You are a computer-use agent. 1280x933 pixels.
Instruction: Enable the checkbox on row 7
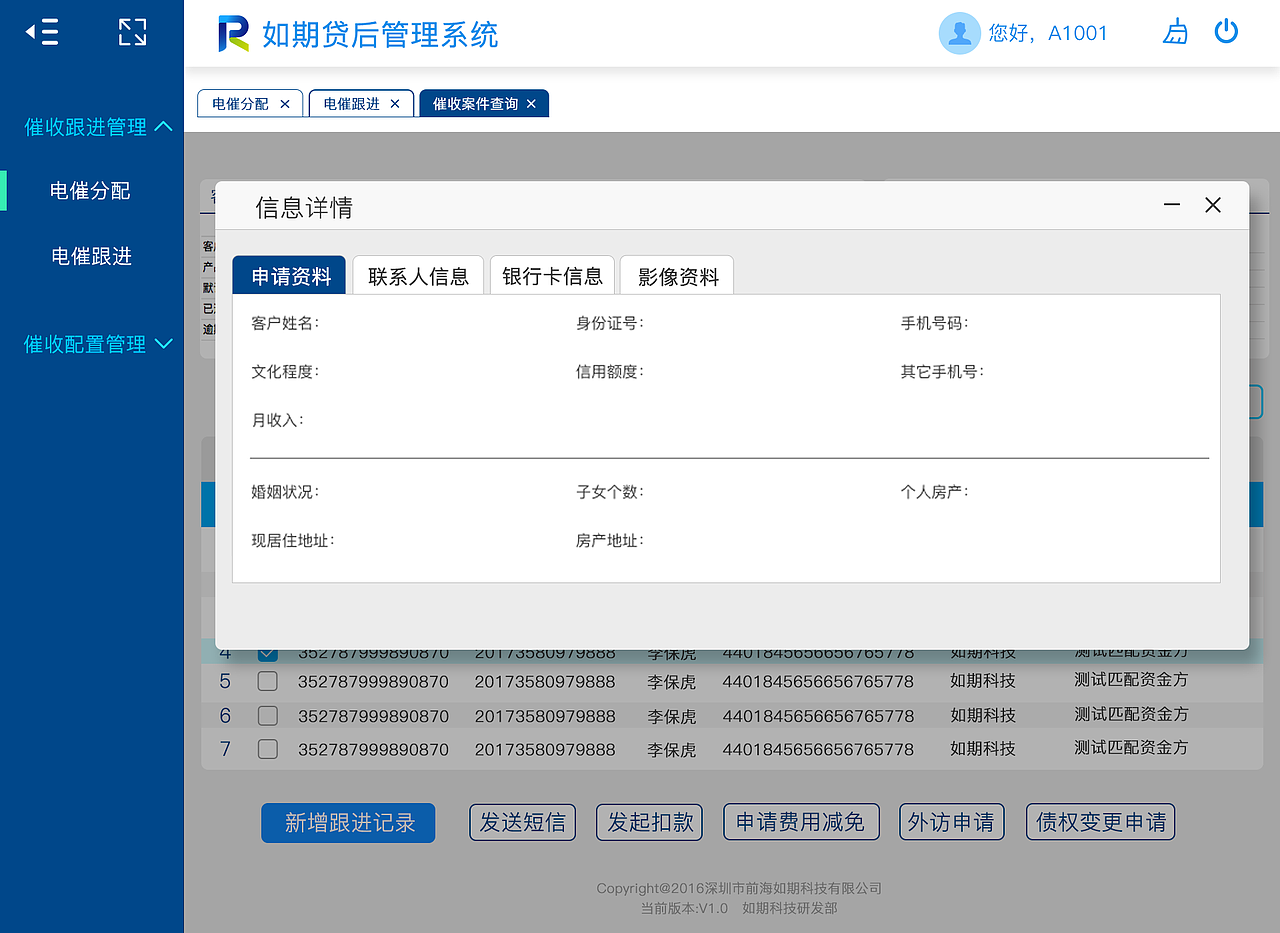(x=267, y=748)
